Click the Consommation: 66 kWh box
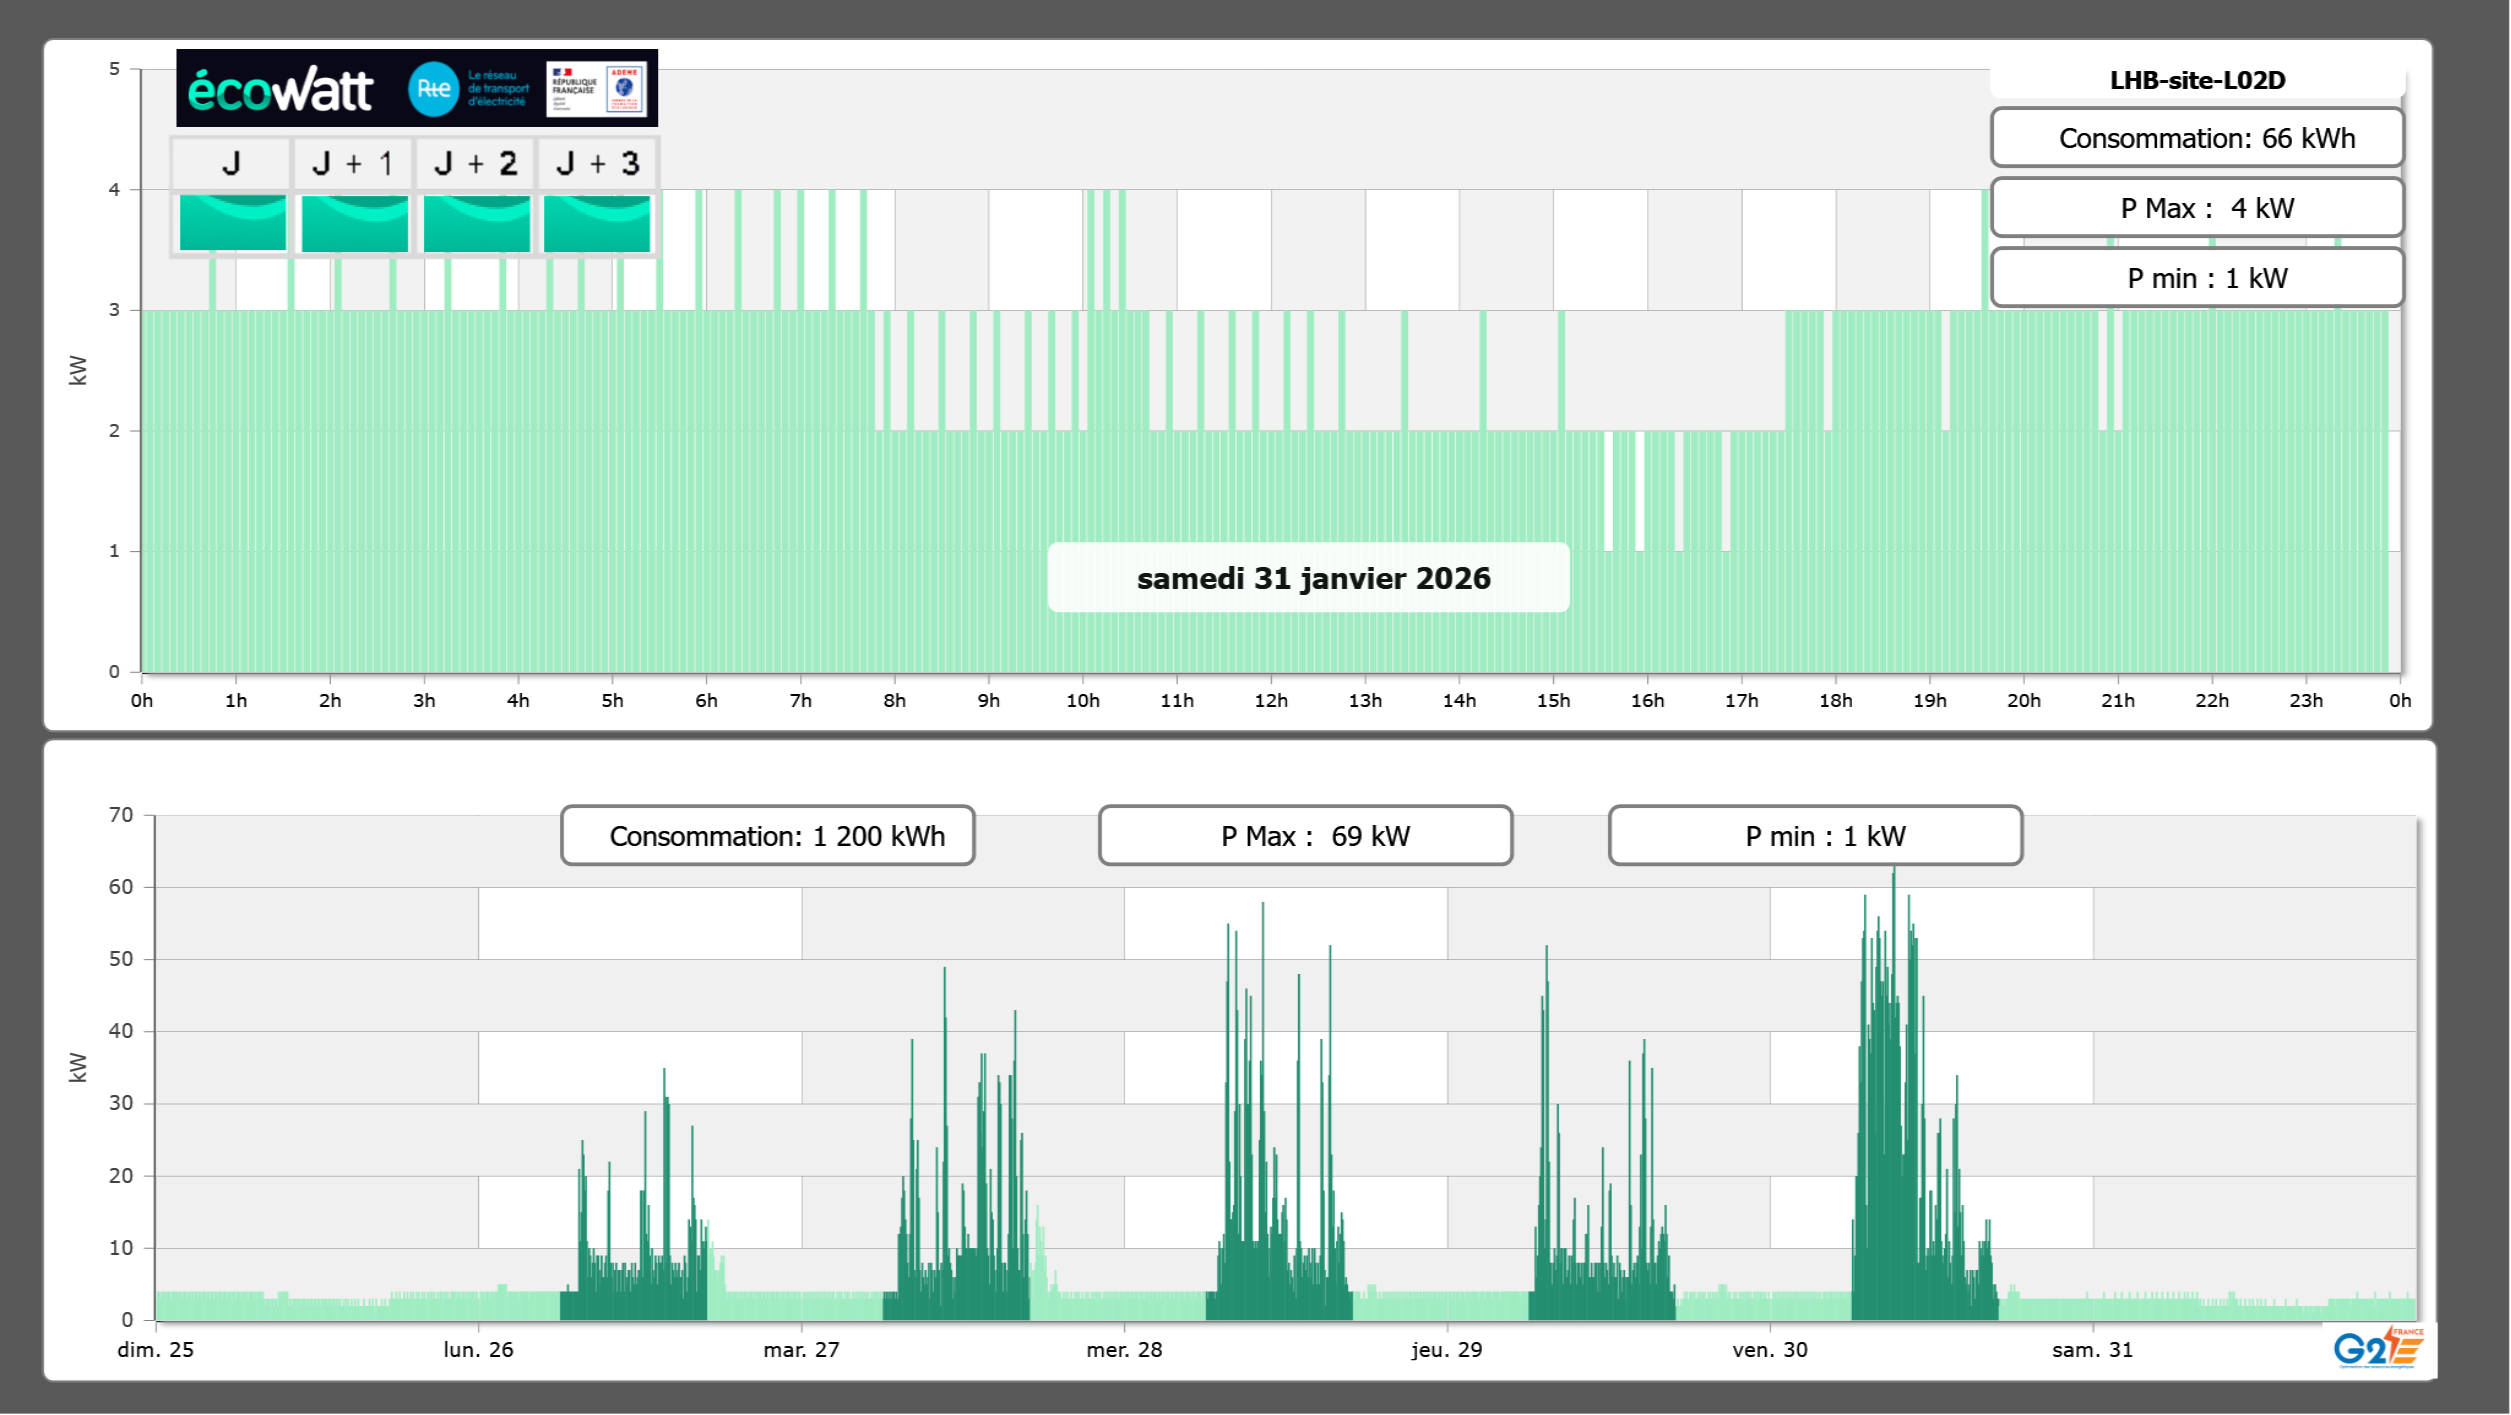Image resolution: width=2511 pixels, height=1415 pixels. click(x=2197, y=138)
